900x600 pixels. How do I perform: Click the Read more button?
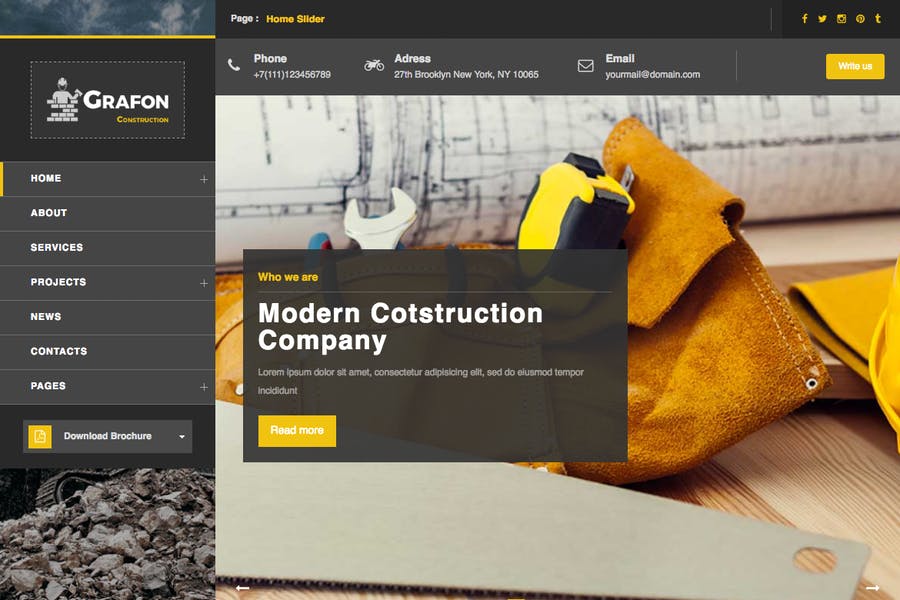(x=297, y=430)
